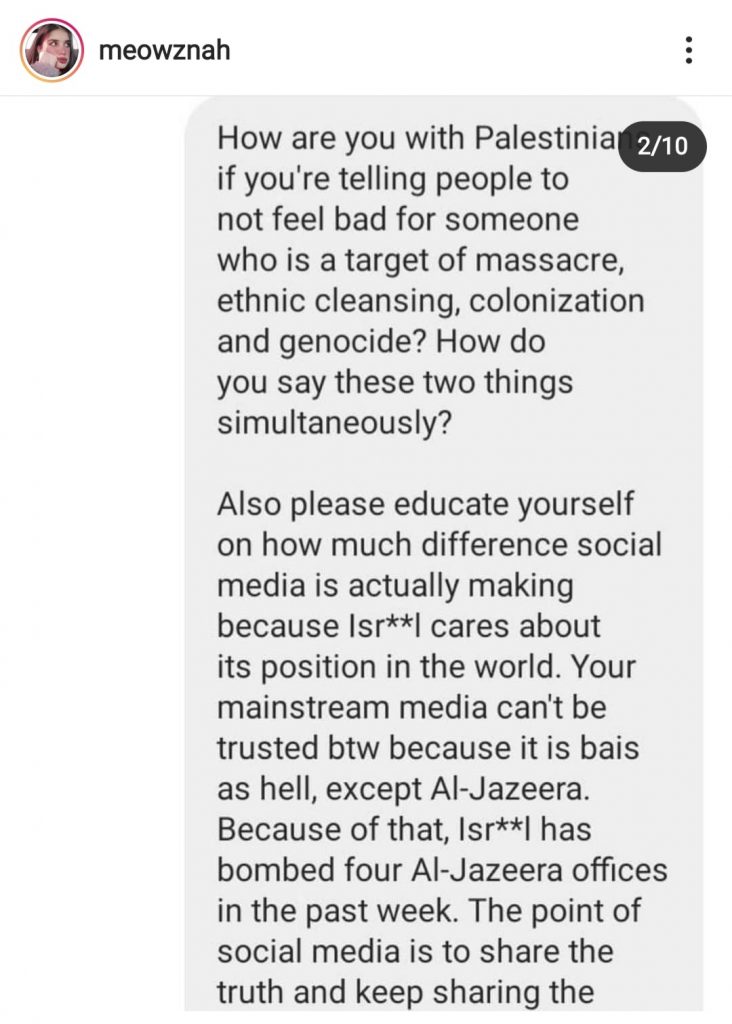Click the text 'who is a target of massacre,'
The height and width of the screenshot is (1024, 732).
421,261
